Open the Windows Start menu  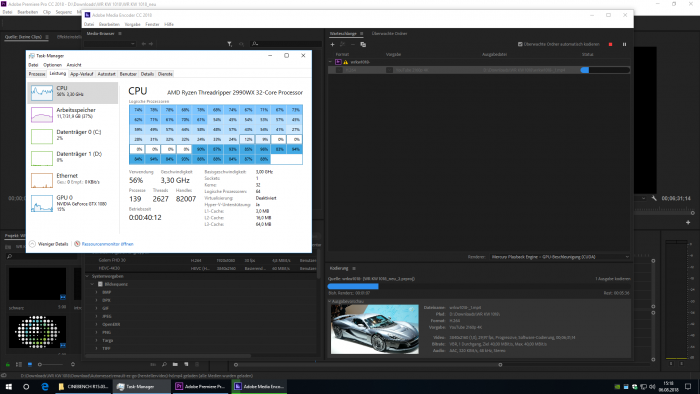pyautogui.click(x=8, y=386)
